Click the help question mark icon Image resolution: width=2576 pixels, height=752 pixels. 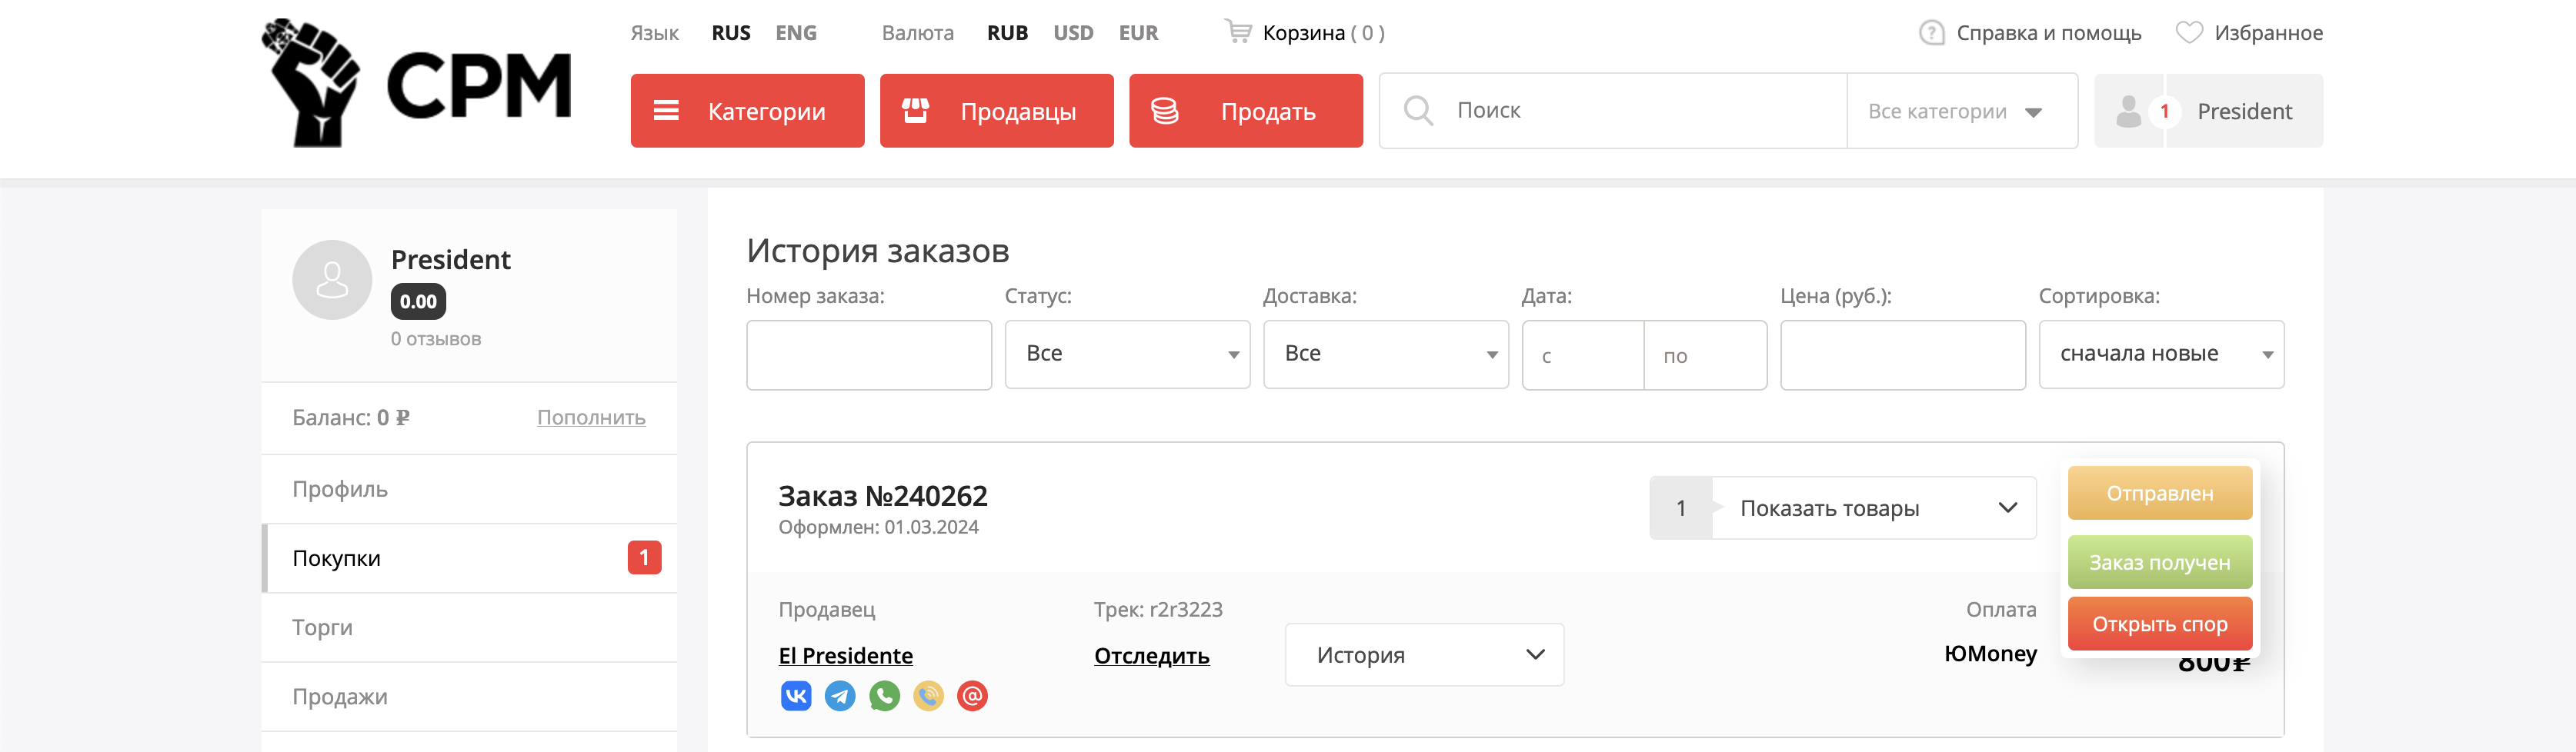click(x=1931, y=33)
